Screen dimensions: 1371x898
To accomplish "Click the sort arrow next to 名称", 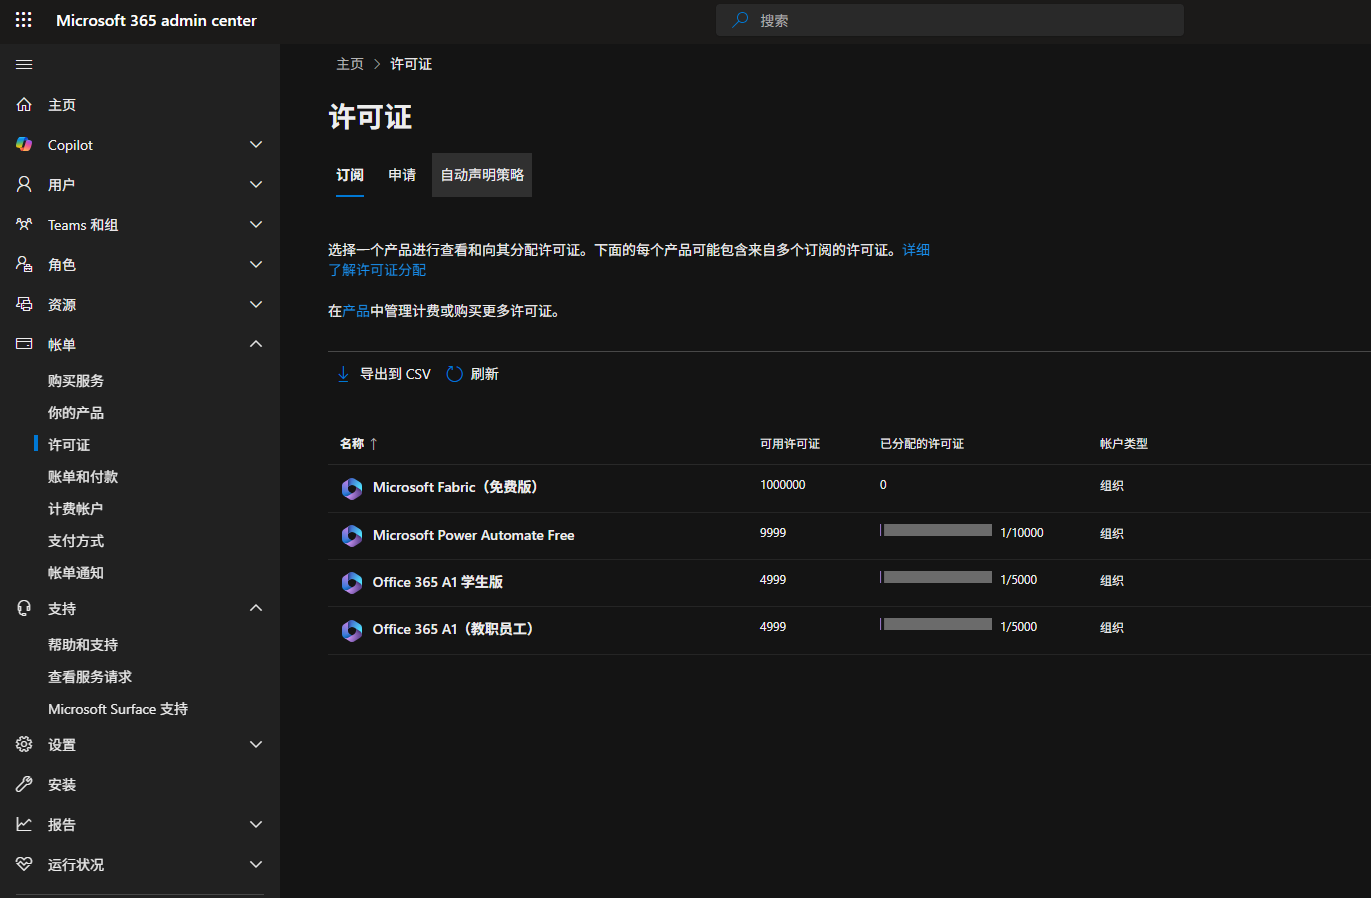I will [374, 444].
